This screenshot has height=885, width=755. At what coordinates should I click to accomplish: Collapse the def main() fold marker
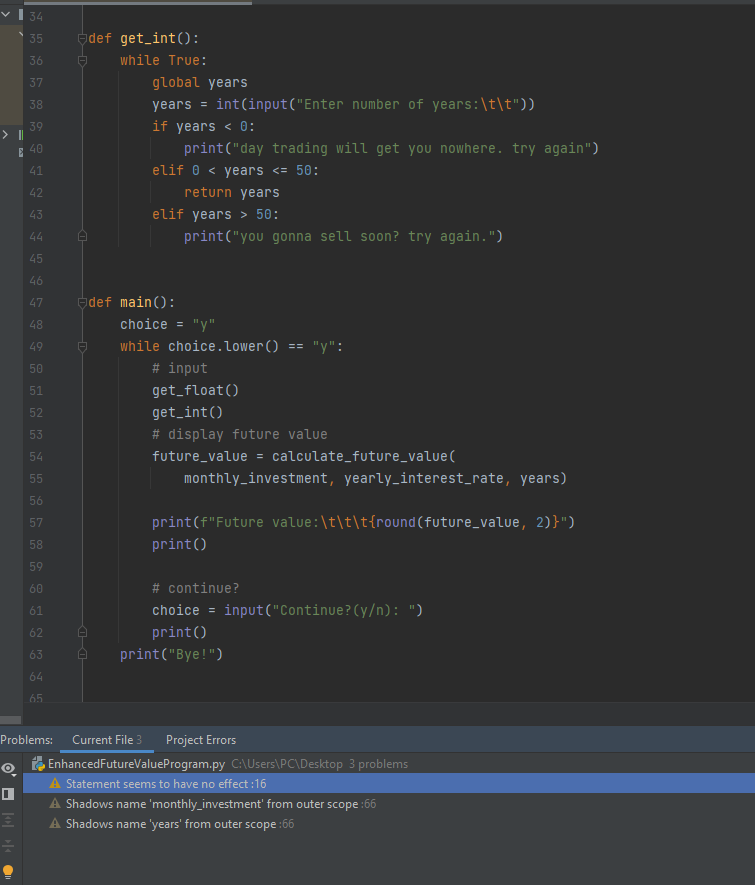82,303
